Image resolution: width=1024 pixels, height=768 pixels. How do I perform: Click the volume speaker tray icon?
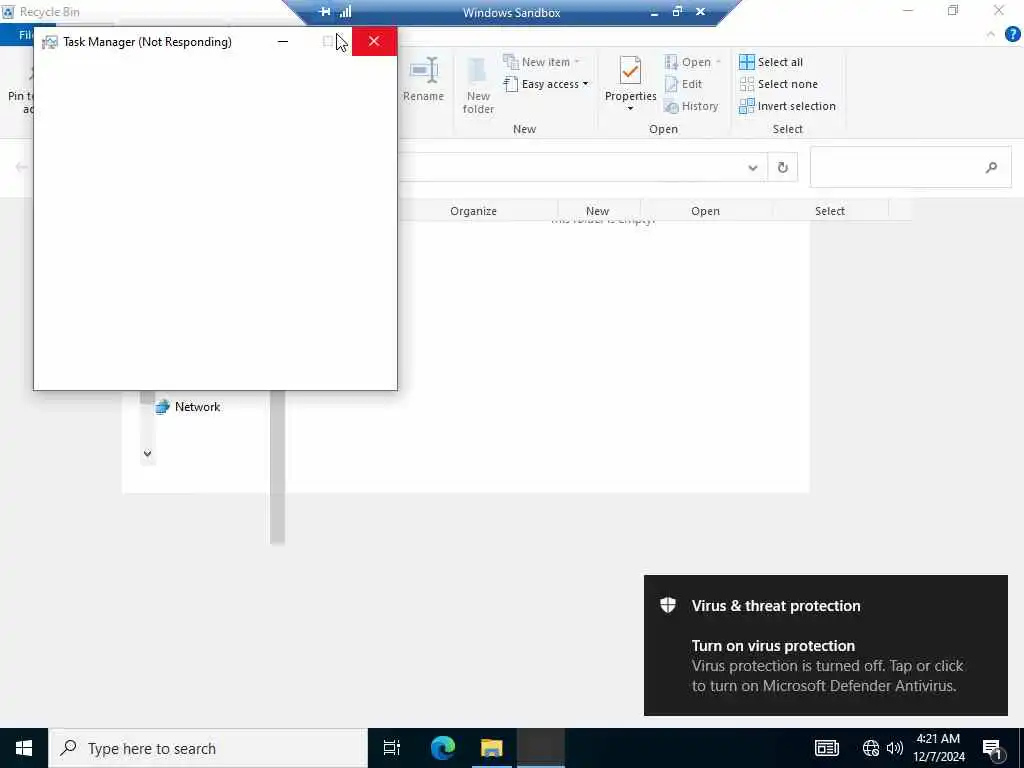coord(895,748)
